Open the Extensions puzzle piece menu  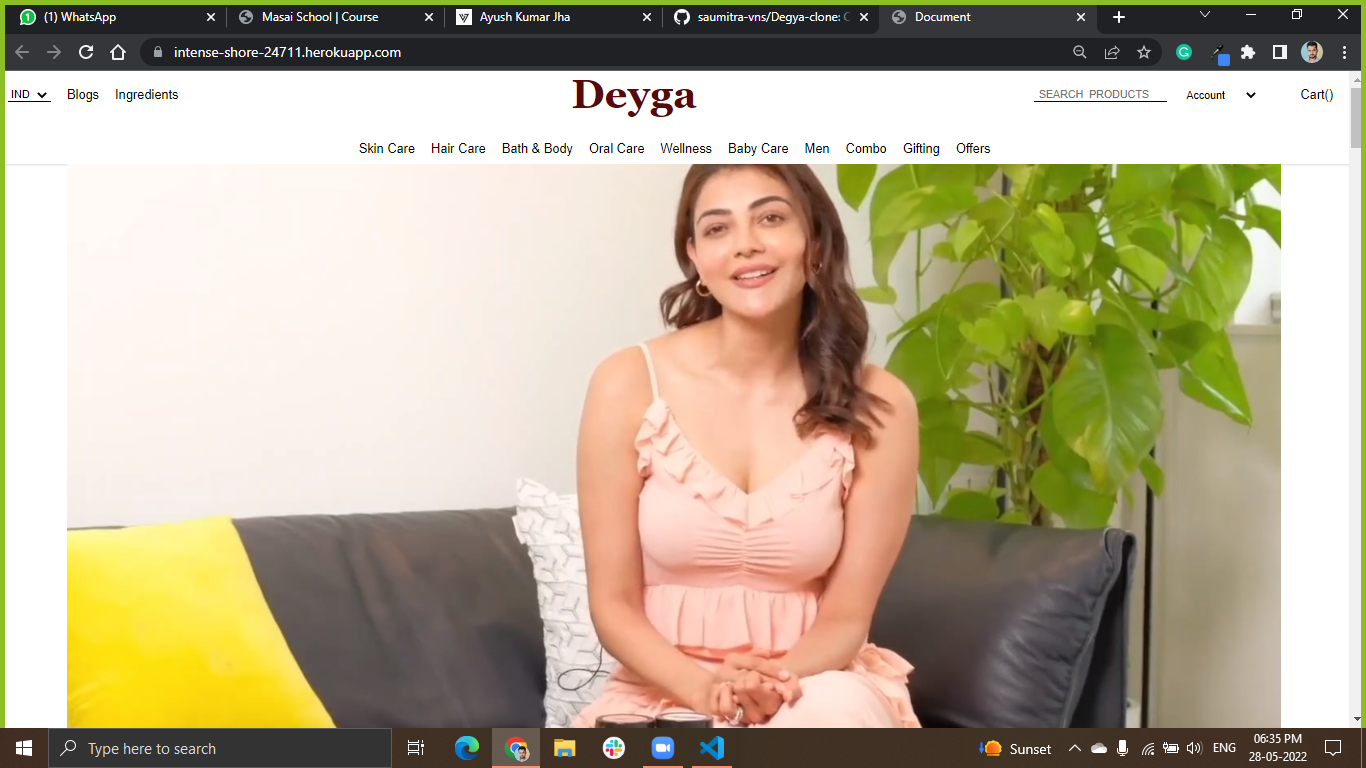point(1248,52)
